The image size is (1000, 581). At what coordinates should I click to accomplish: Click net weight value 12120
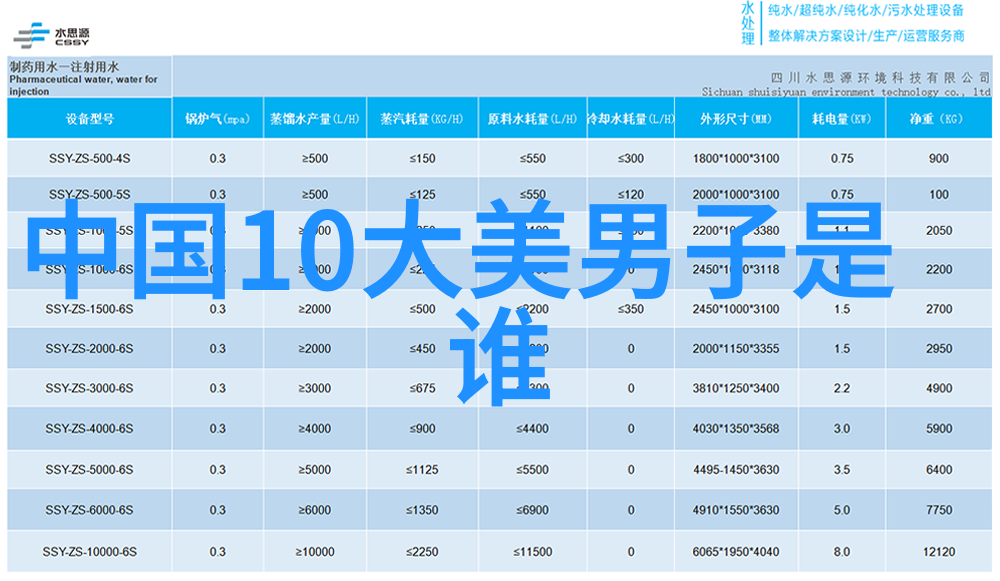tap(939, 552)
